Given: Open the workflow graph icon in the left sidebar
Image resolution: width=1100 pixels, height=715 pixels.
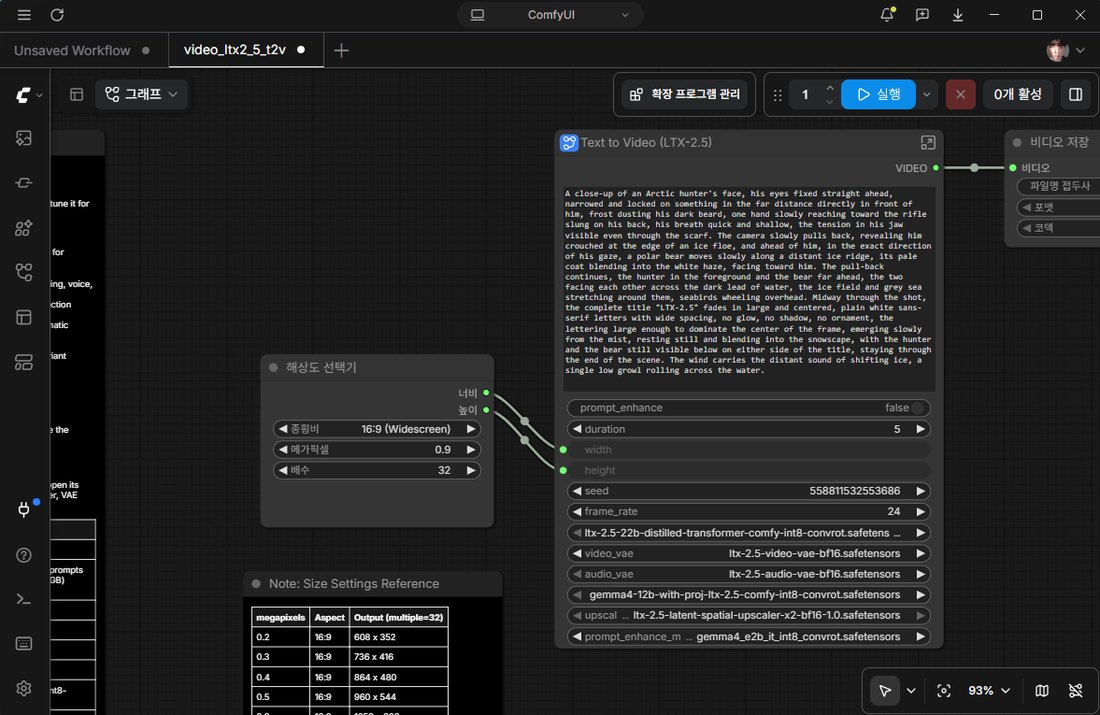Looking at the screenshot, I should [24, 272].
